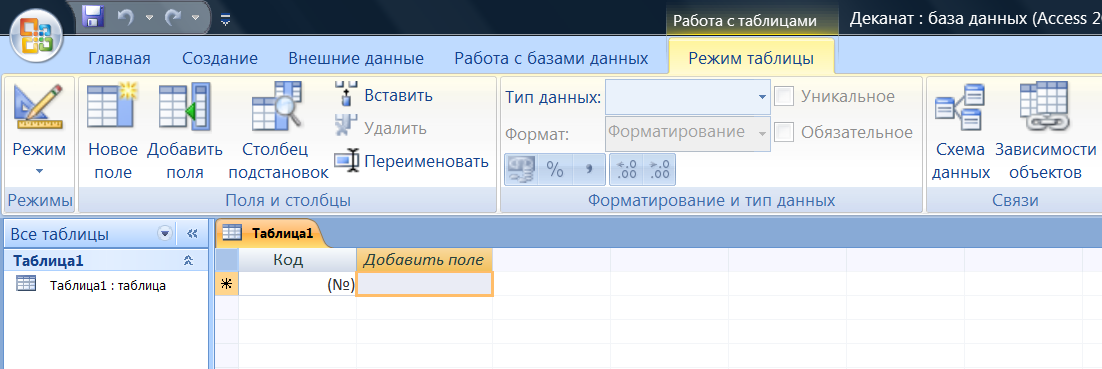Open the undo history dropdown arrow
1102x369 pixels.
[x=149, y=18]
